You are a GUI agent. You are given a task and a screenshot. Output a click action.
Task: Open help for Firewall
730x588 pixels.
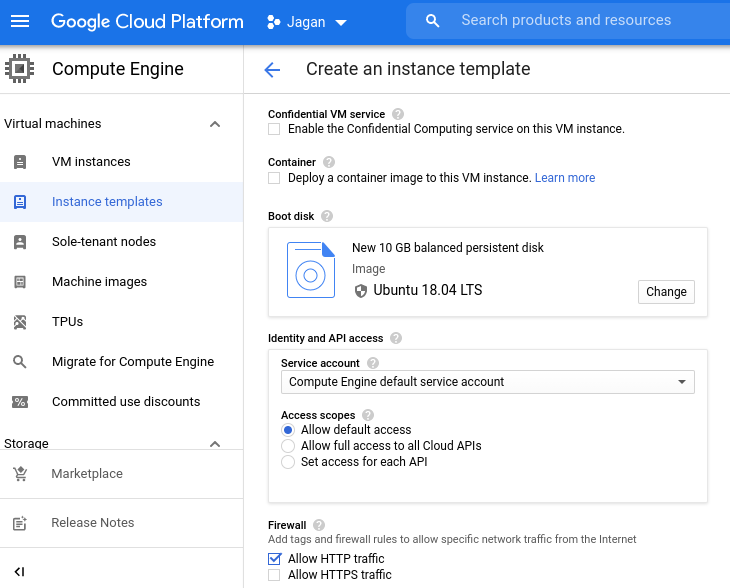(x=319, y=525)
